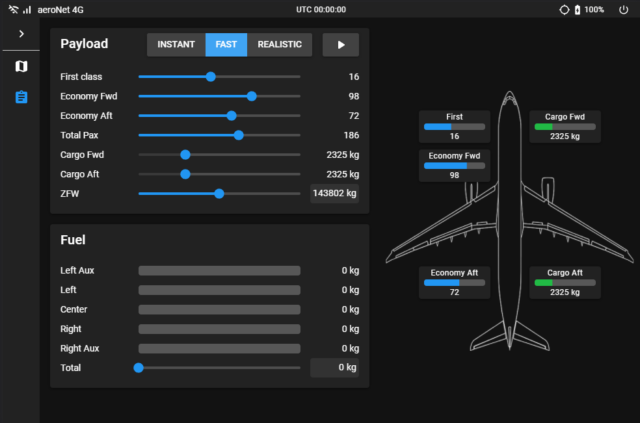Click the Economy Fwd slider handle
Viewport: 640px width, 423px height.
click(x=251, y=96)
